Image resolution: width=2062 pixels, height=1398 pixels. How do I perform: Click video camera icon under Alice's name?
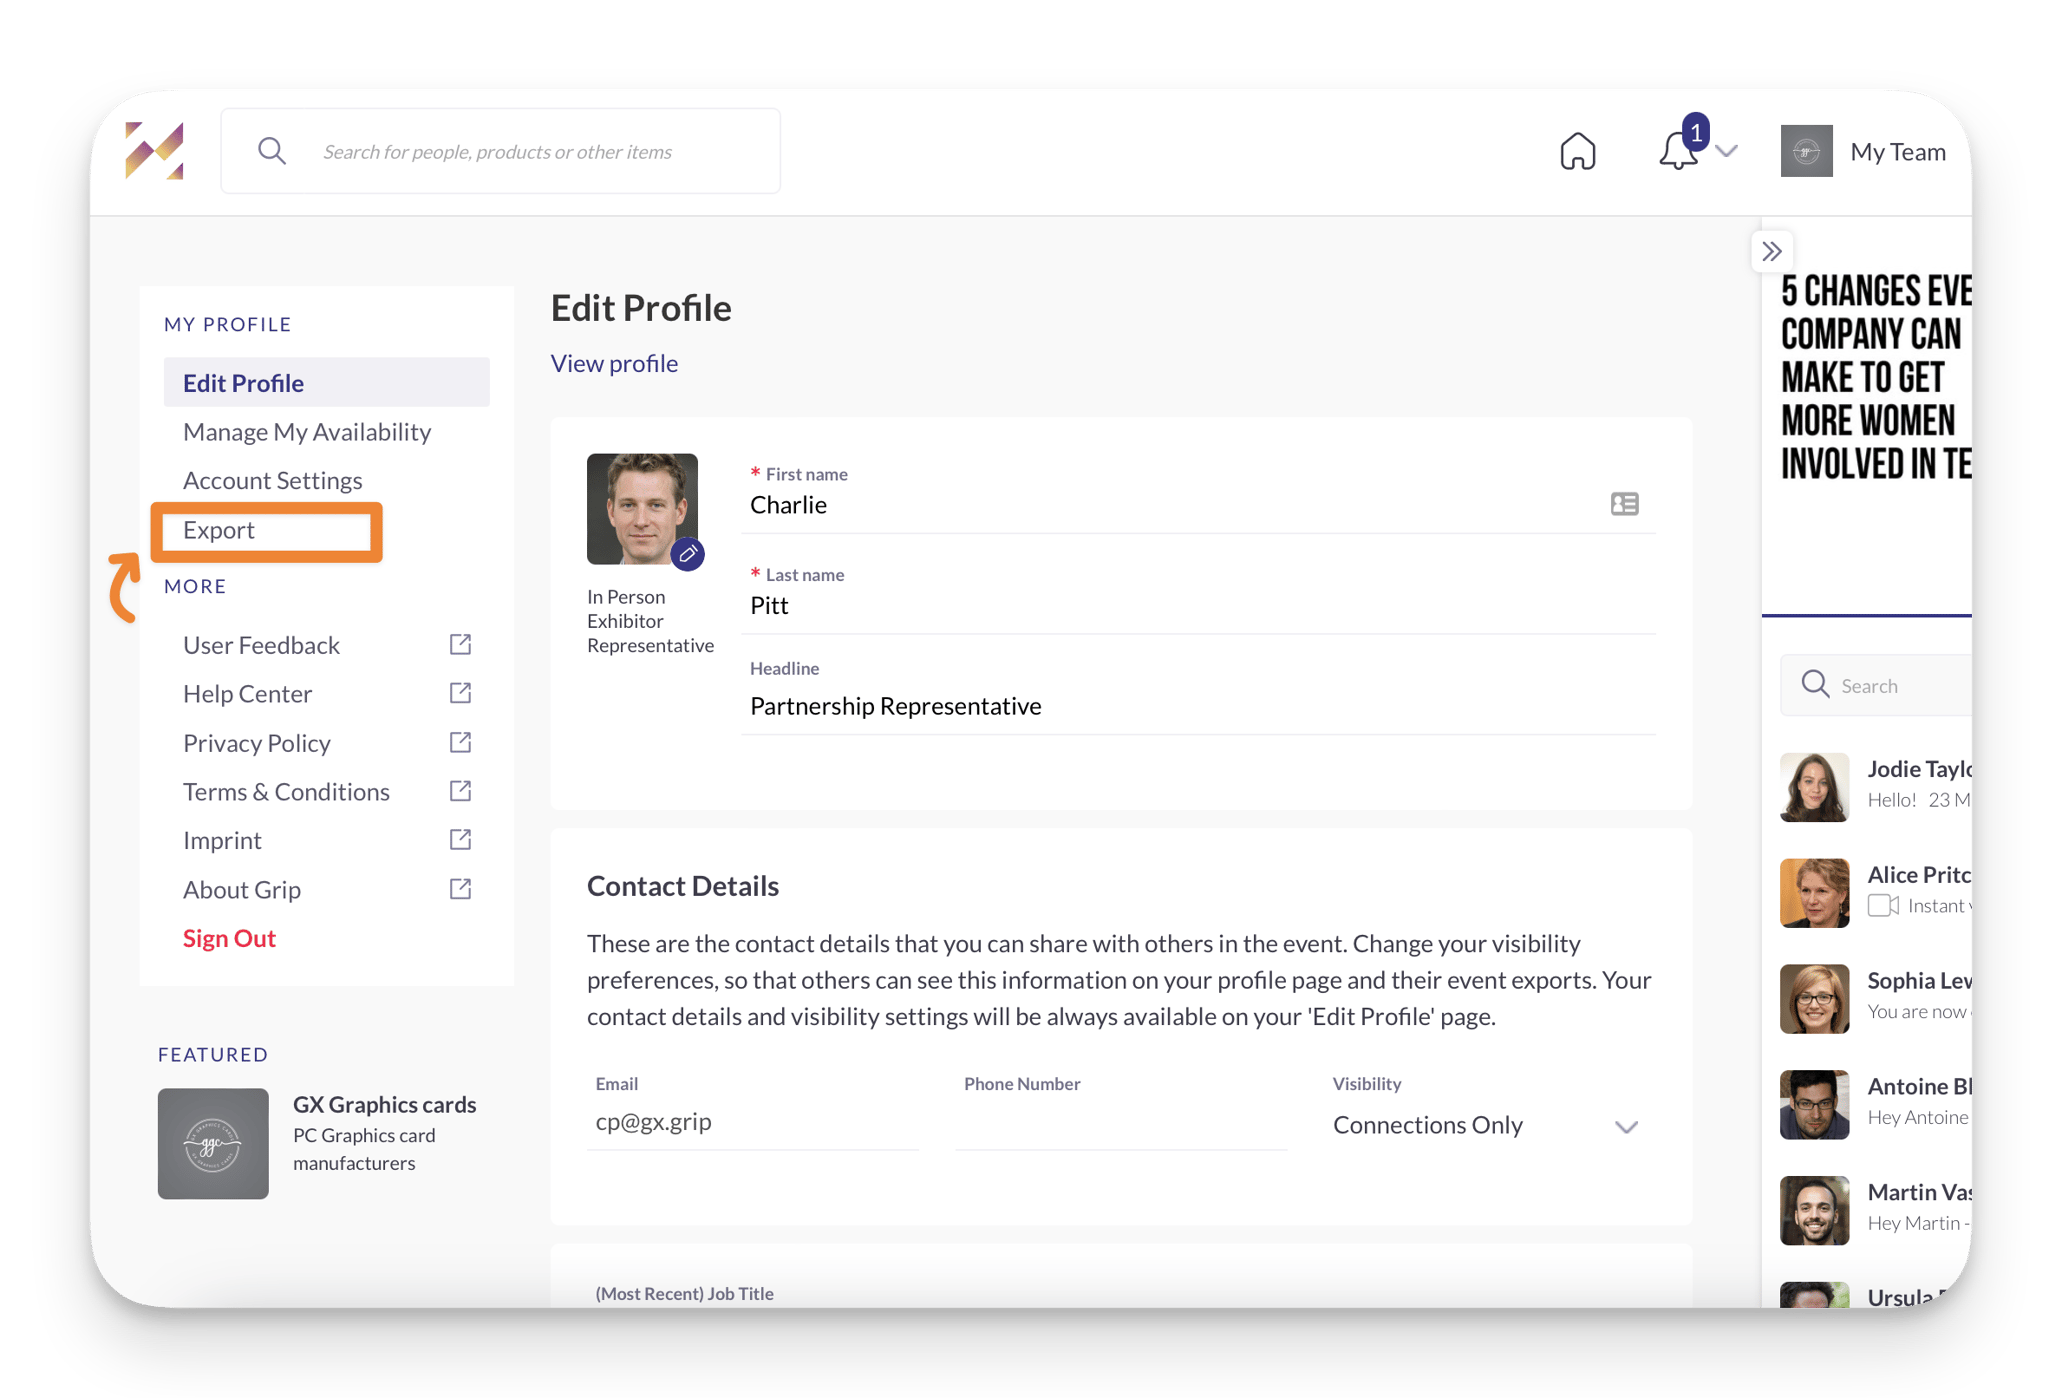coord(1883,906)
